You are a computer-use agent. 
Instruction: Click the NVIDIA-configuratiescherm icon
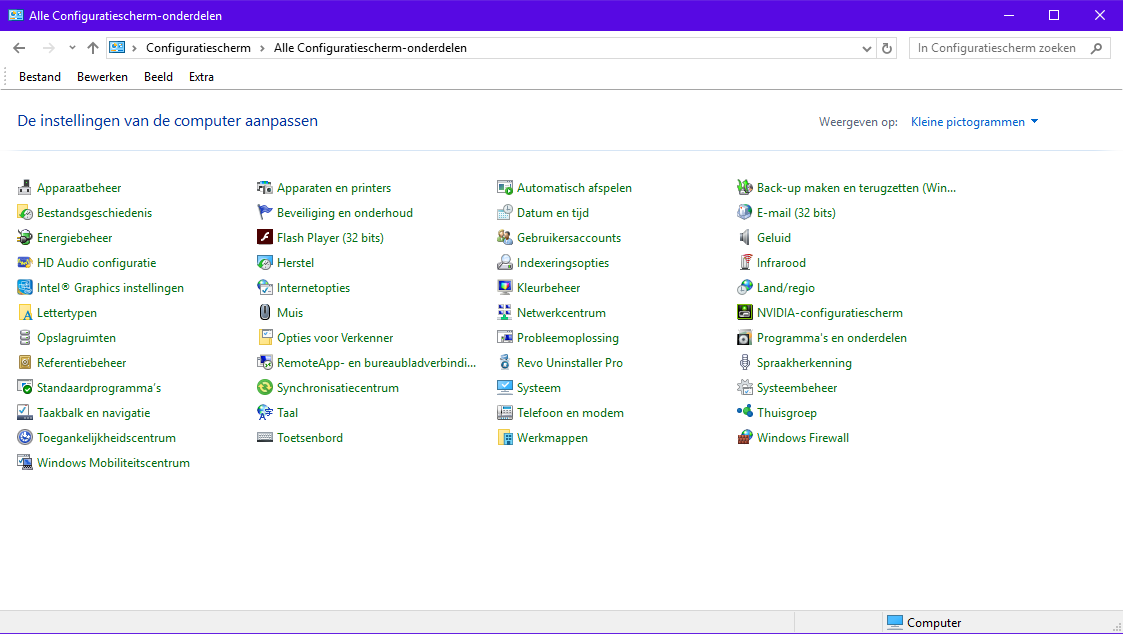pos(745,313)
